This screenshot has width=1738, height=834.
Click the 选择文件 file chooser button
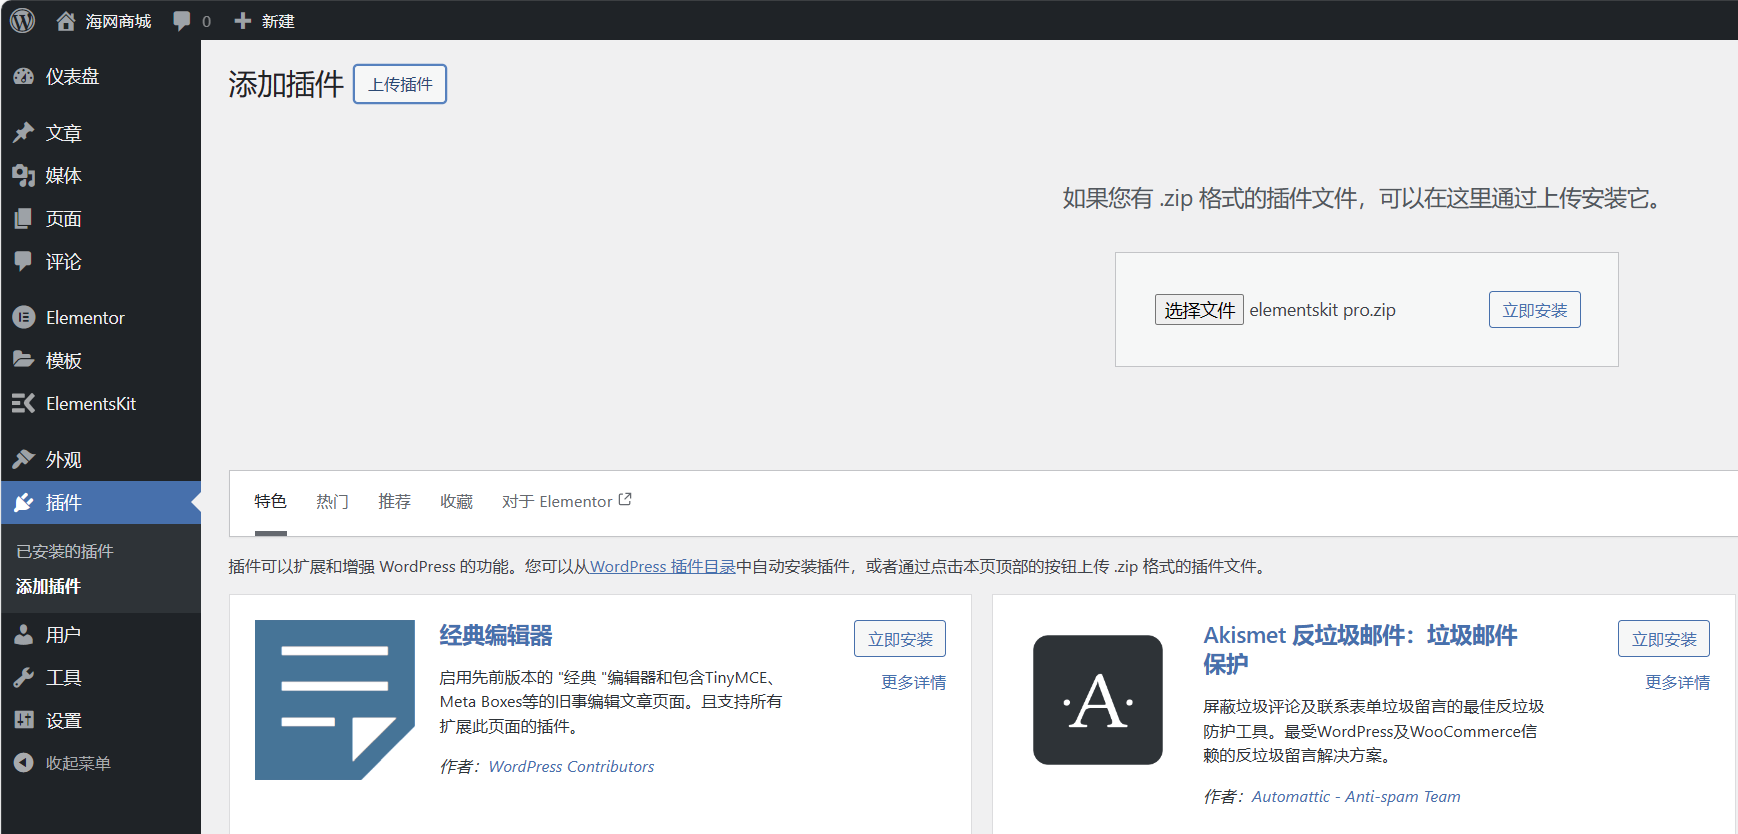pyautogui.click(x=1199, y=310)
